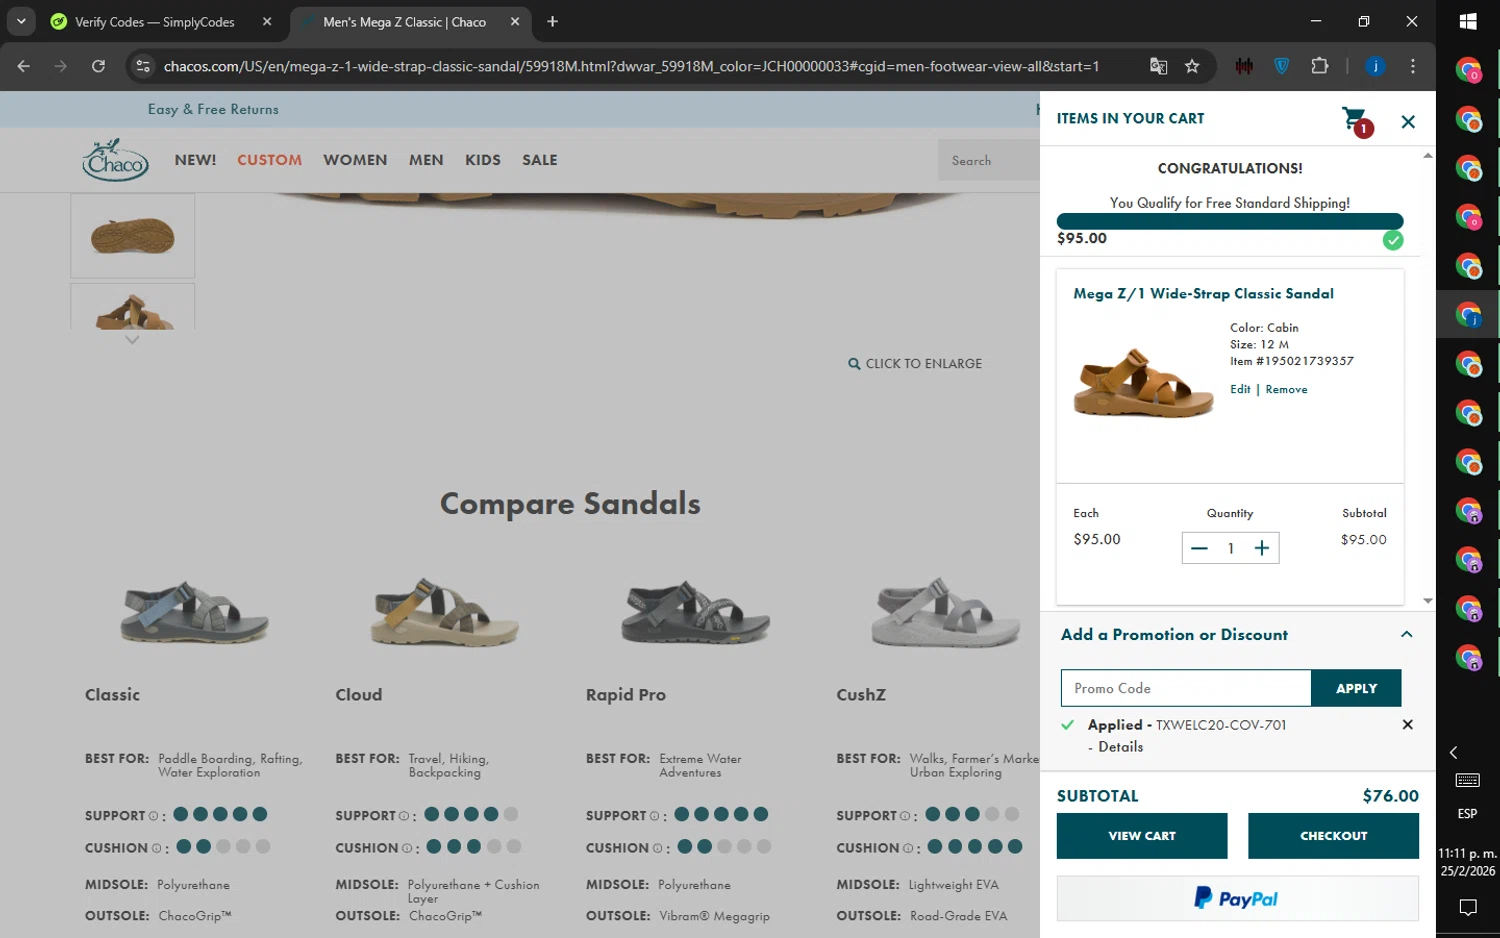This screenshot has height=938, width=1500.
Task: Open the Chrome three-dot menu
Action: tap(1412, 66)
